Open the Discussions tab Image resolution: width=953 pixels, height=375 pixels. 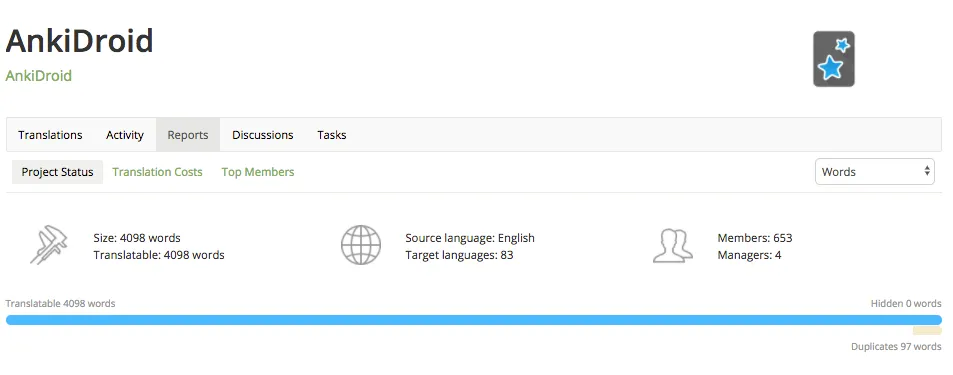click(x=263, y=135)
